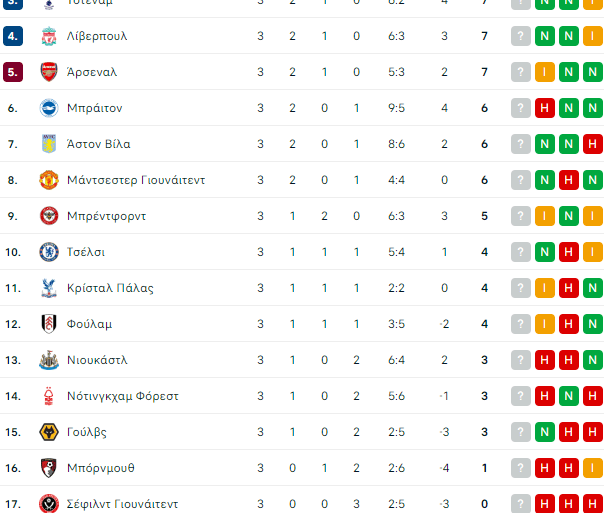Click Brentford's green N form badge
Viewport: 604px width, 513px height.
coord(568,216)
